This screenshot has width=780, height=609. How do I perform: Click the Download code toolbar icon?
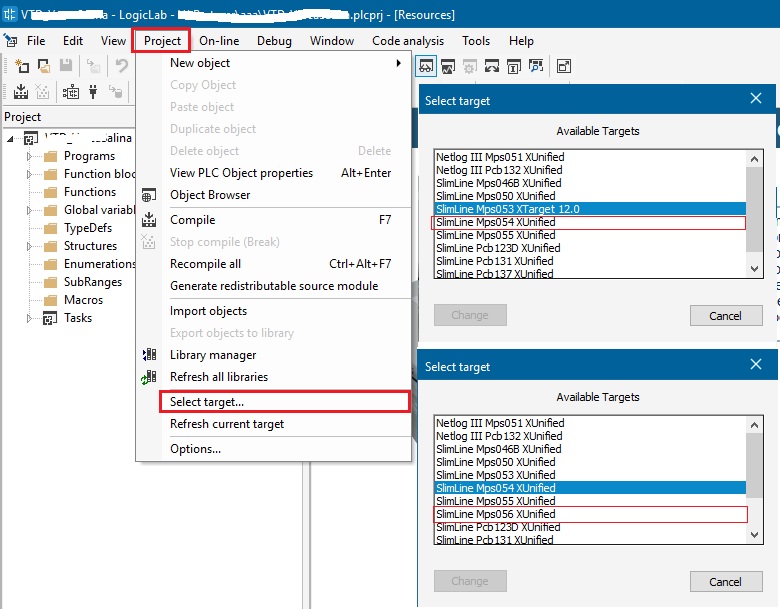(115, 92)
